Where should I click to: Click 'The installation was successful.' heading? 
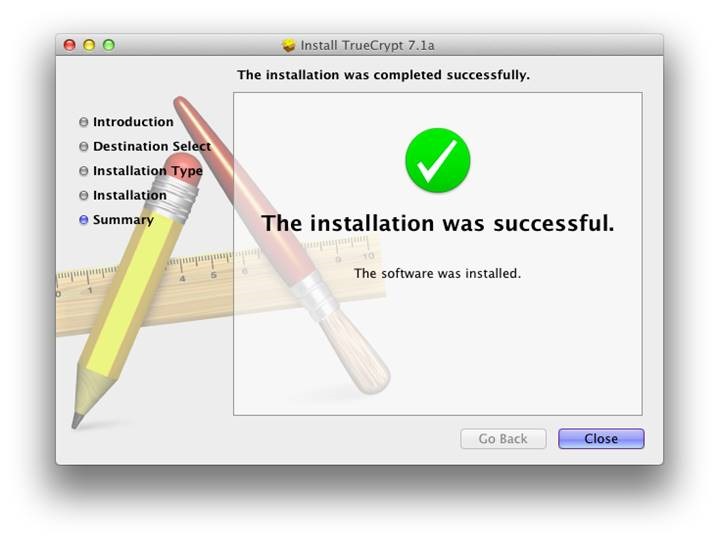coord(438,223)
